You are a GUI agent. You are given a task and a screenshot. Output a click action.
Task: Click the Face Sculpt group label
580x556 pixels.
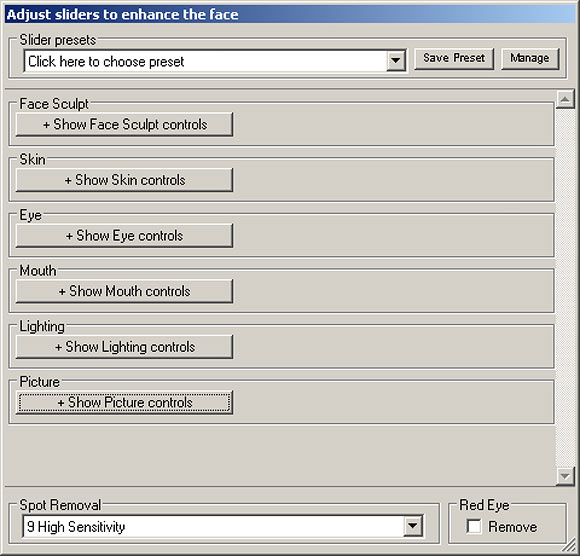(x=54, y=104)
